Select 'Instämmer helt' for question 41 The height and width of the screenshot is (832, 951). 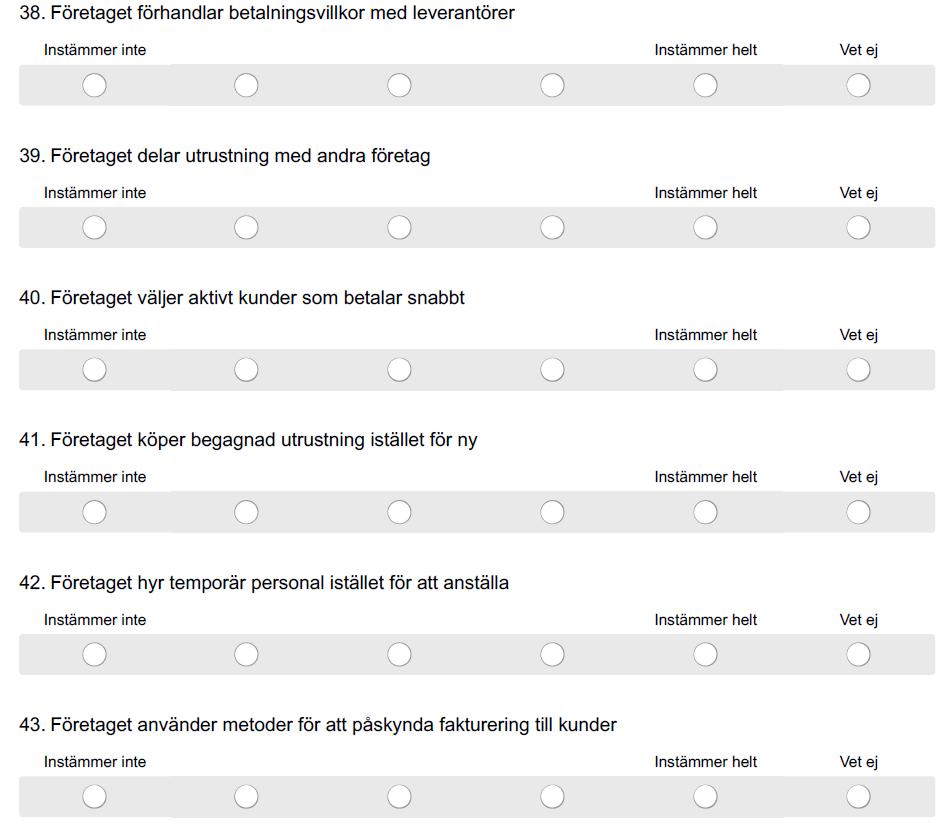pyautogui.click(x=705, y=512)
